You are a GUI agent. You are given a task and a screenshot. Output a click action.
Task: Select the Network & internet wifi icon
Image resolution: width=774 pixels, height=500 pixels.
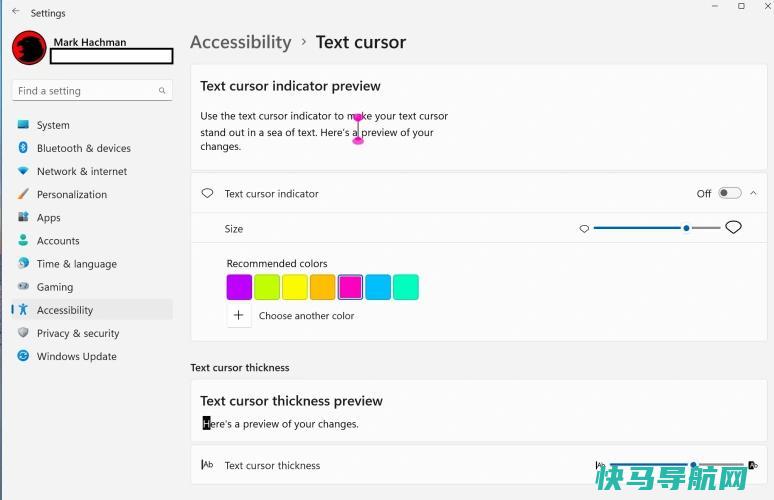[23, 171]
